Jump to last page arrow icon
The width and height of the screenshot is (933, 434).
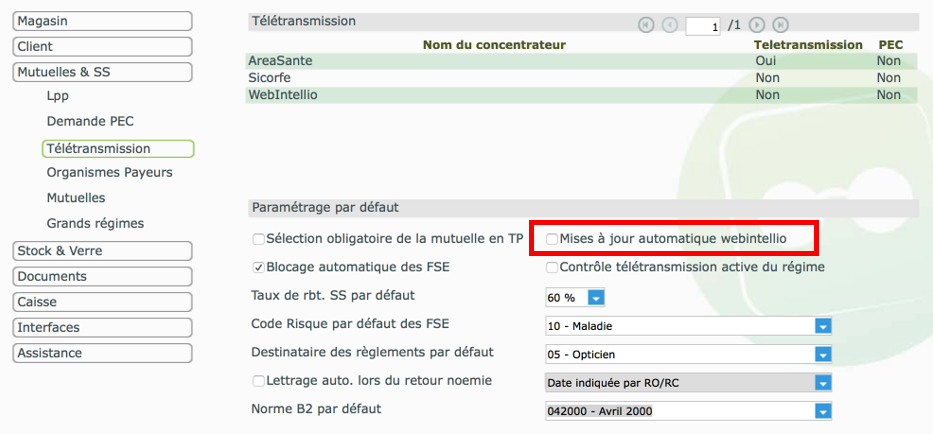pyautogui.click(x=780, y=25)
